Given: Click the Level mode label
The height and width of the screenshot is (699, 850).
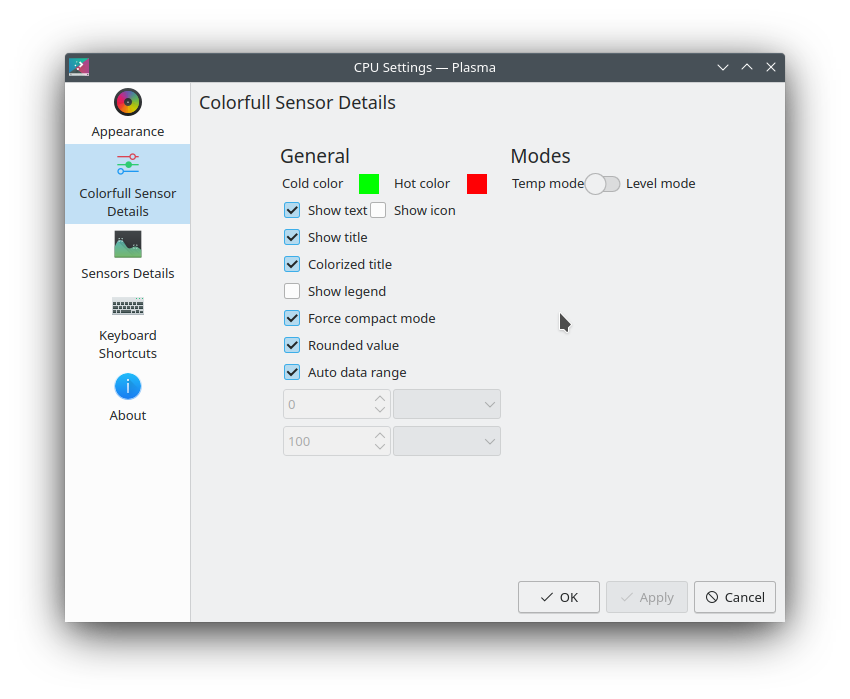Looking at the screenshot, I should pyautogui.click(x=660, y=184).
